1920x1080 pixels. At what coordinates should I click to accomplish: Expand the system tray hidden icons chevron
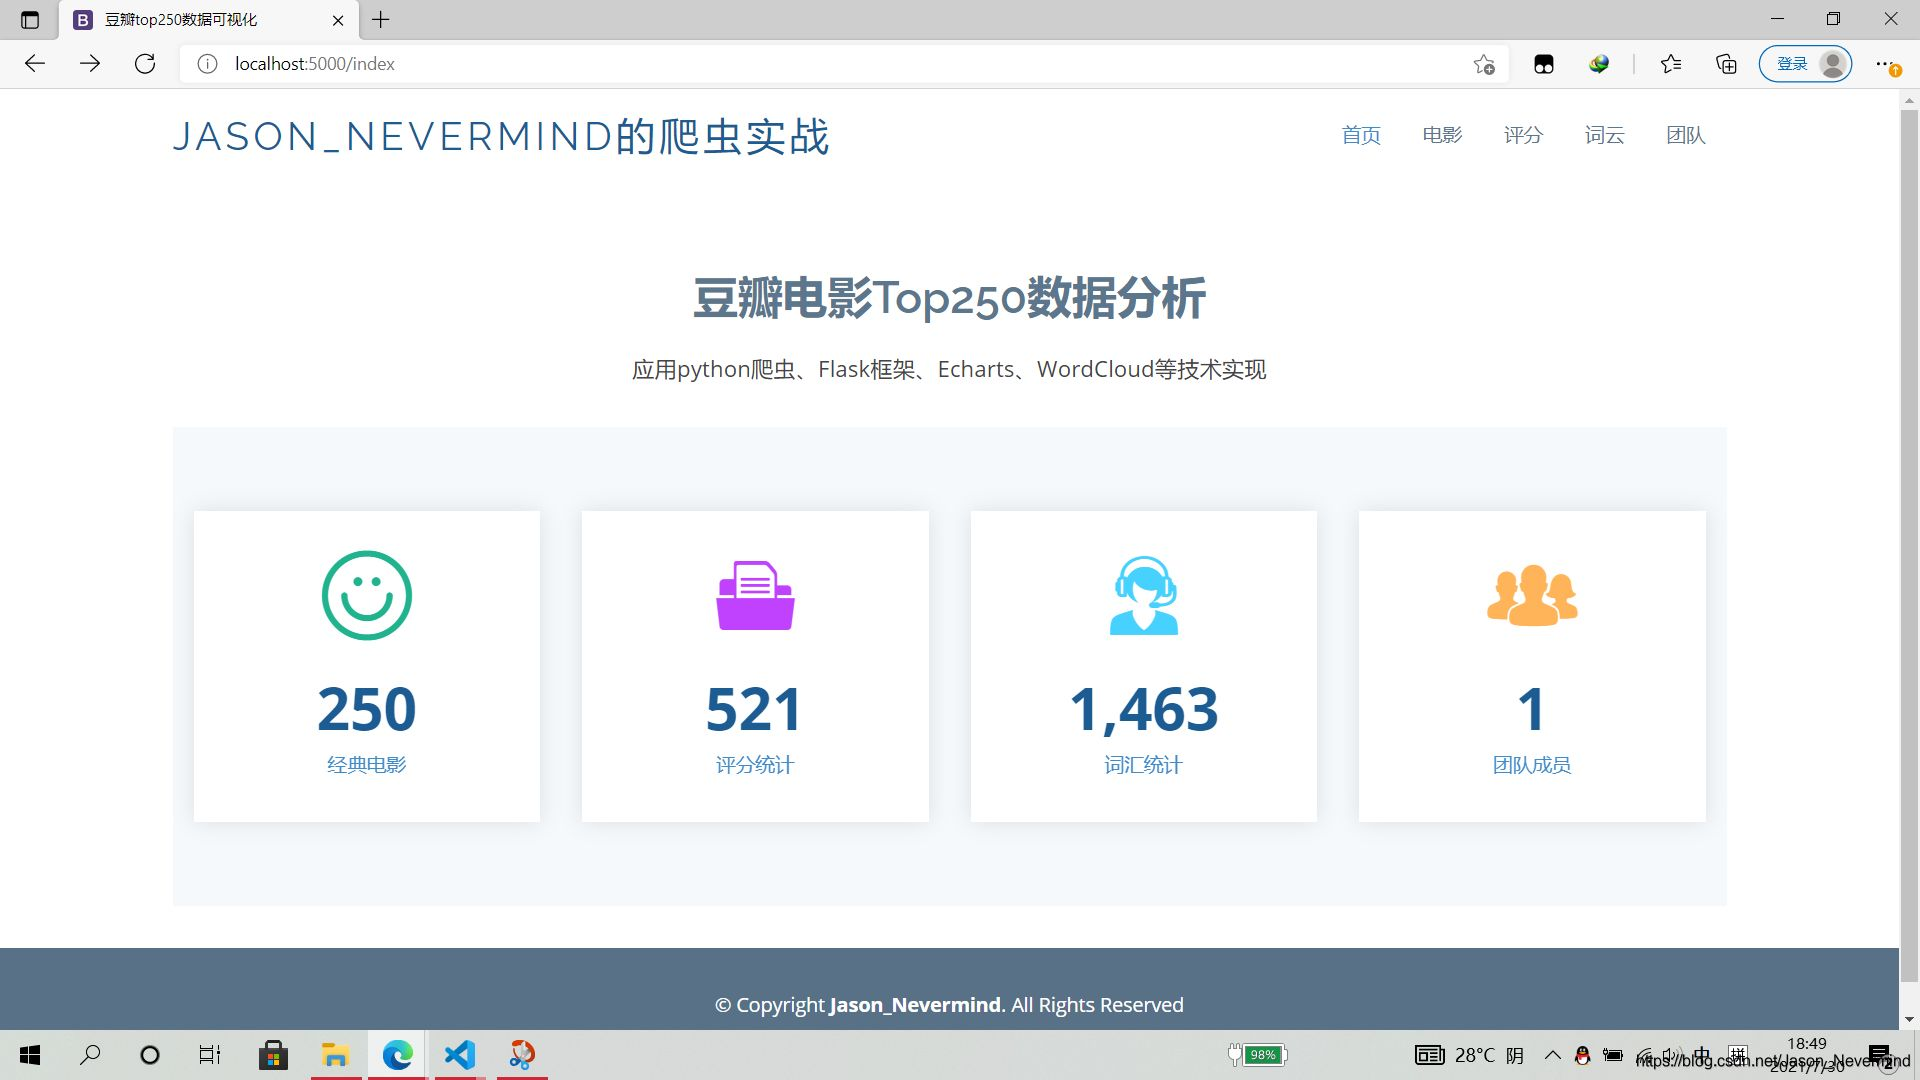(x=1552, y=1055)
